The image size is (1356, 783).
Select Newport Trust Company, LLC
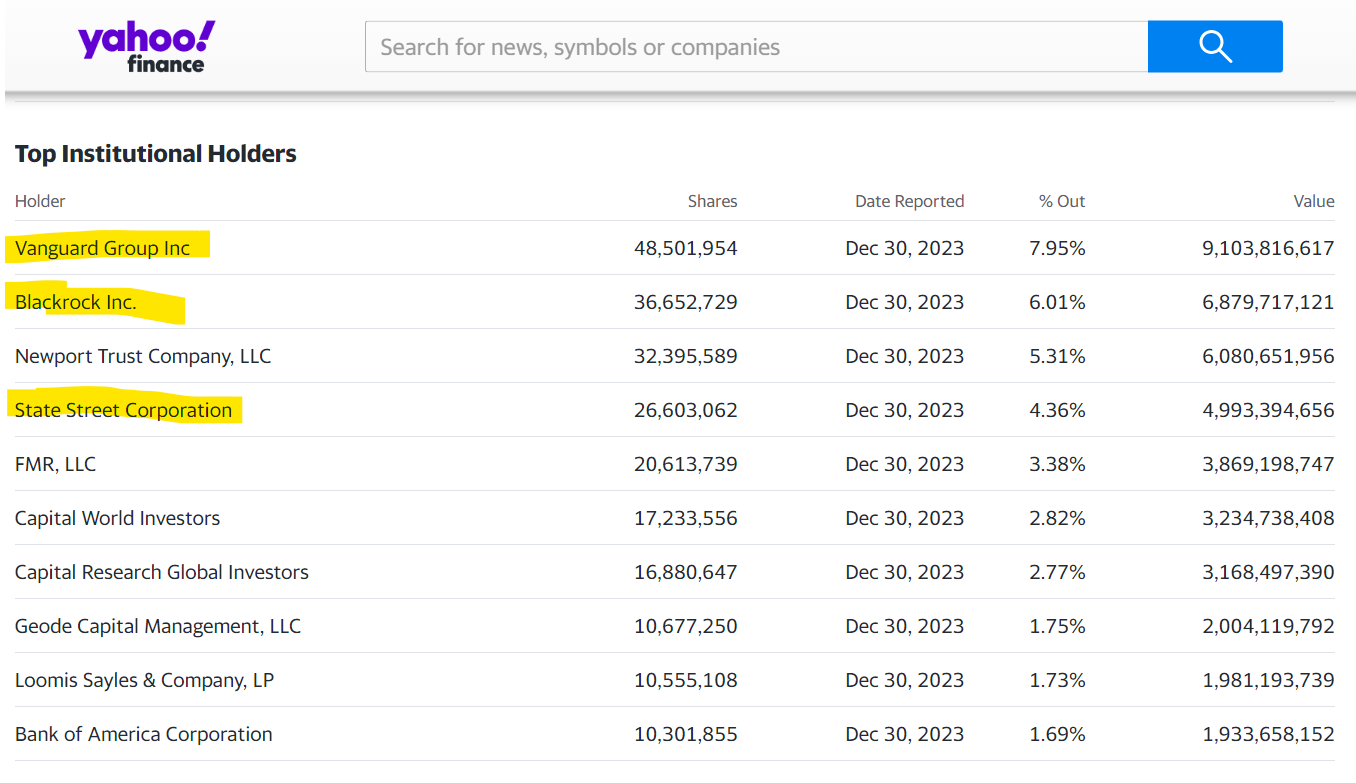pos(143,356)
